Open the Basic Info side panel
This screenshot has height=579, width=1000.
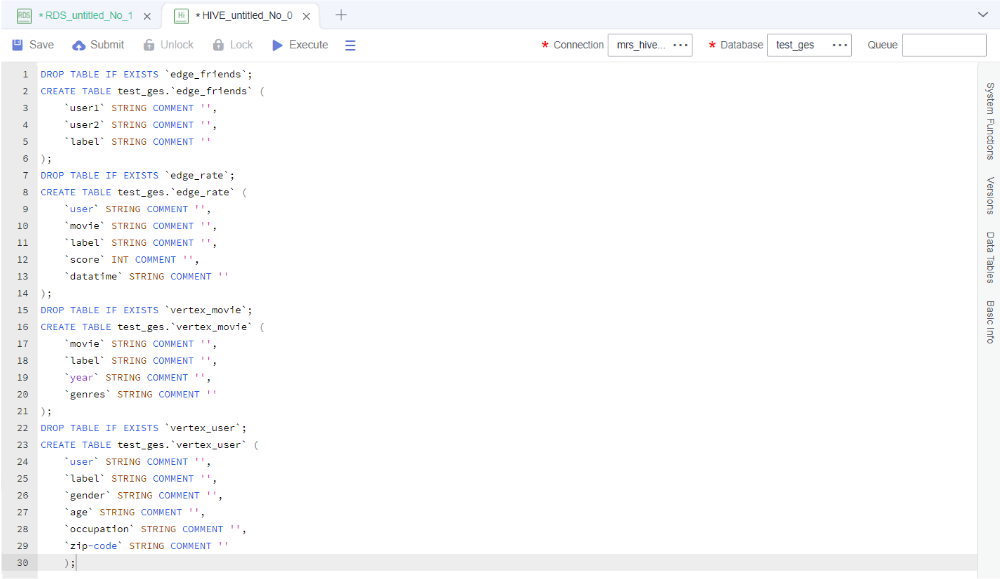pyautogui.click(x=990, y=322)
